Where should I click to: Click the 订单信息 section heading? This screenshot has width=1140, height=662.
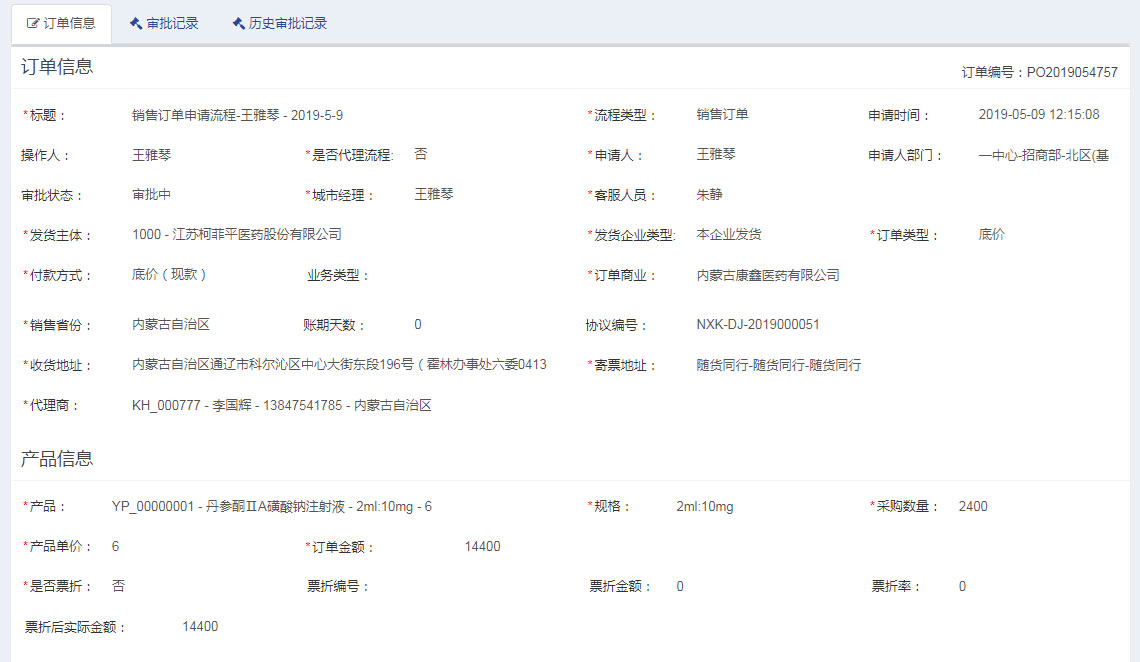[x=57, y=67]
